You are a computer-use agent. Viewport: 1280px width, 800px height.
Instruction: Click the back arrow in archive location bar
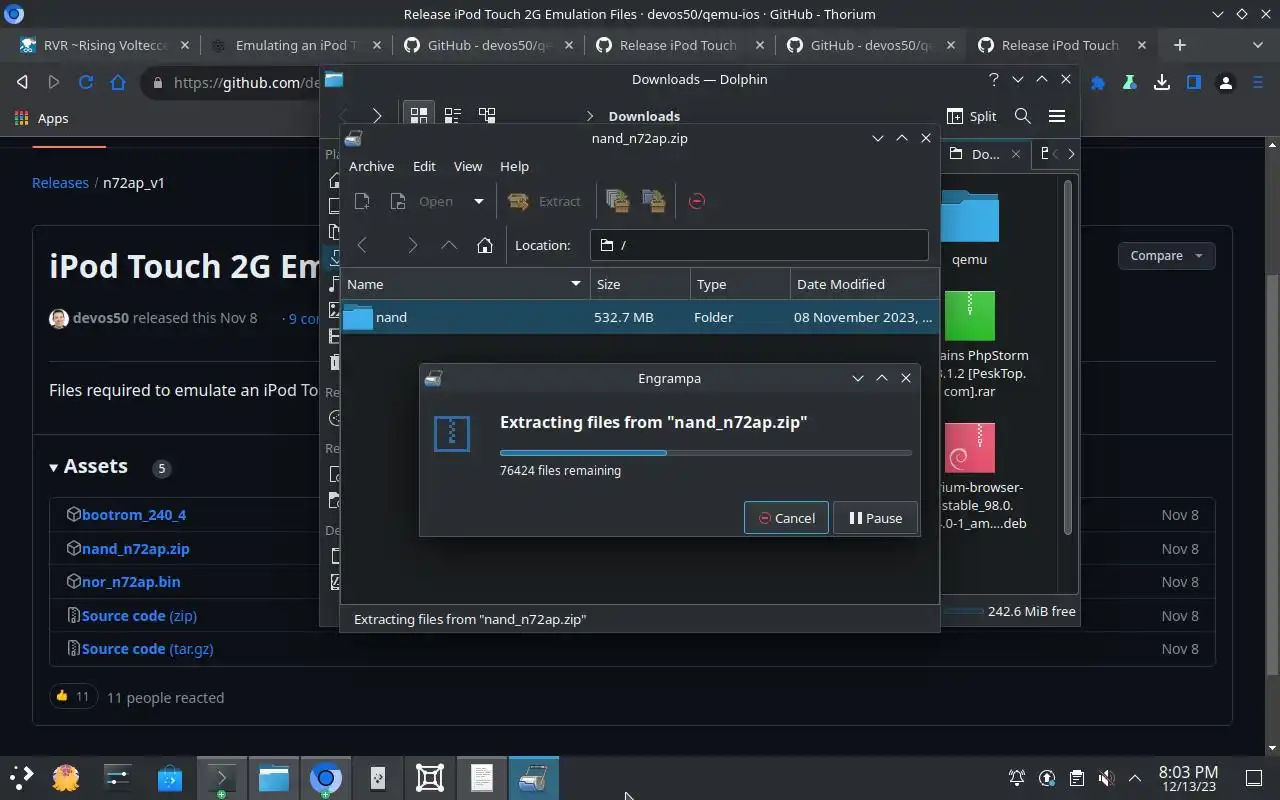pos(363,245)
